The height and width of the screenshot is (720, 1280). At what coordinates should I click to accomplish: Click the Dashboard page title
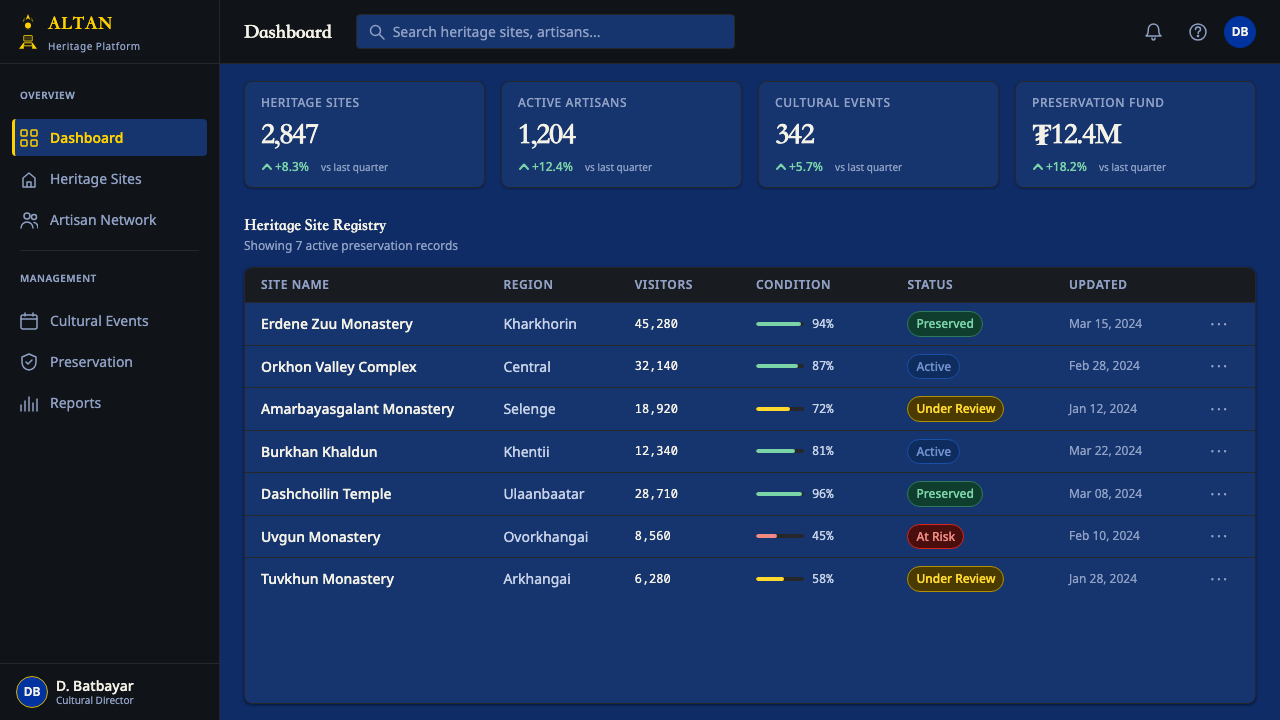pyautogui.click(x=288, y=32)
